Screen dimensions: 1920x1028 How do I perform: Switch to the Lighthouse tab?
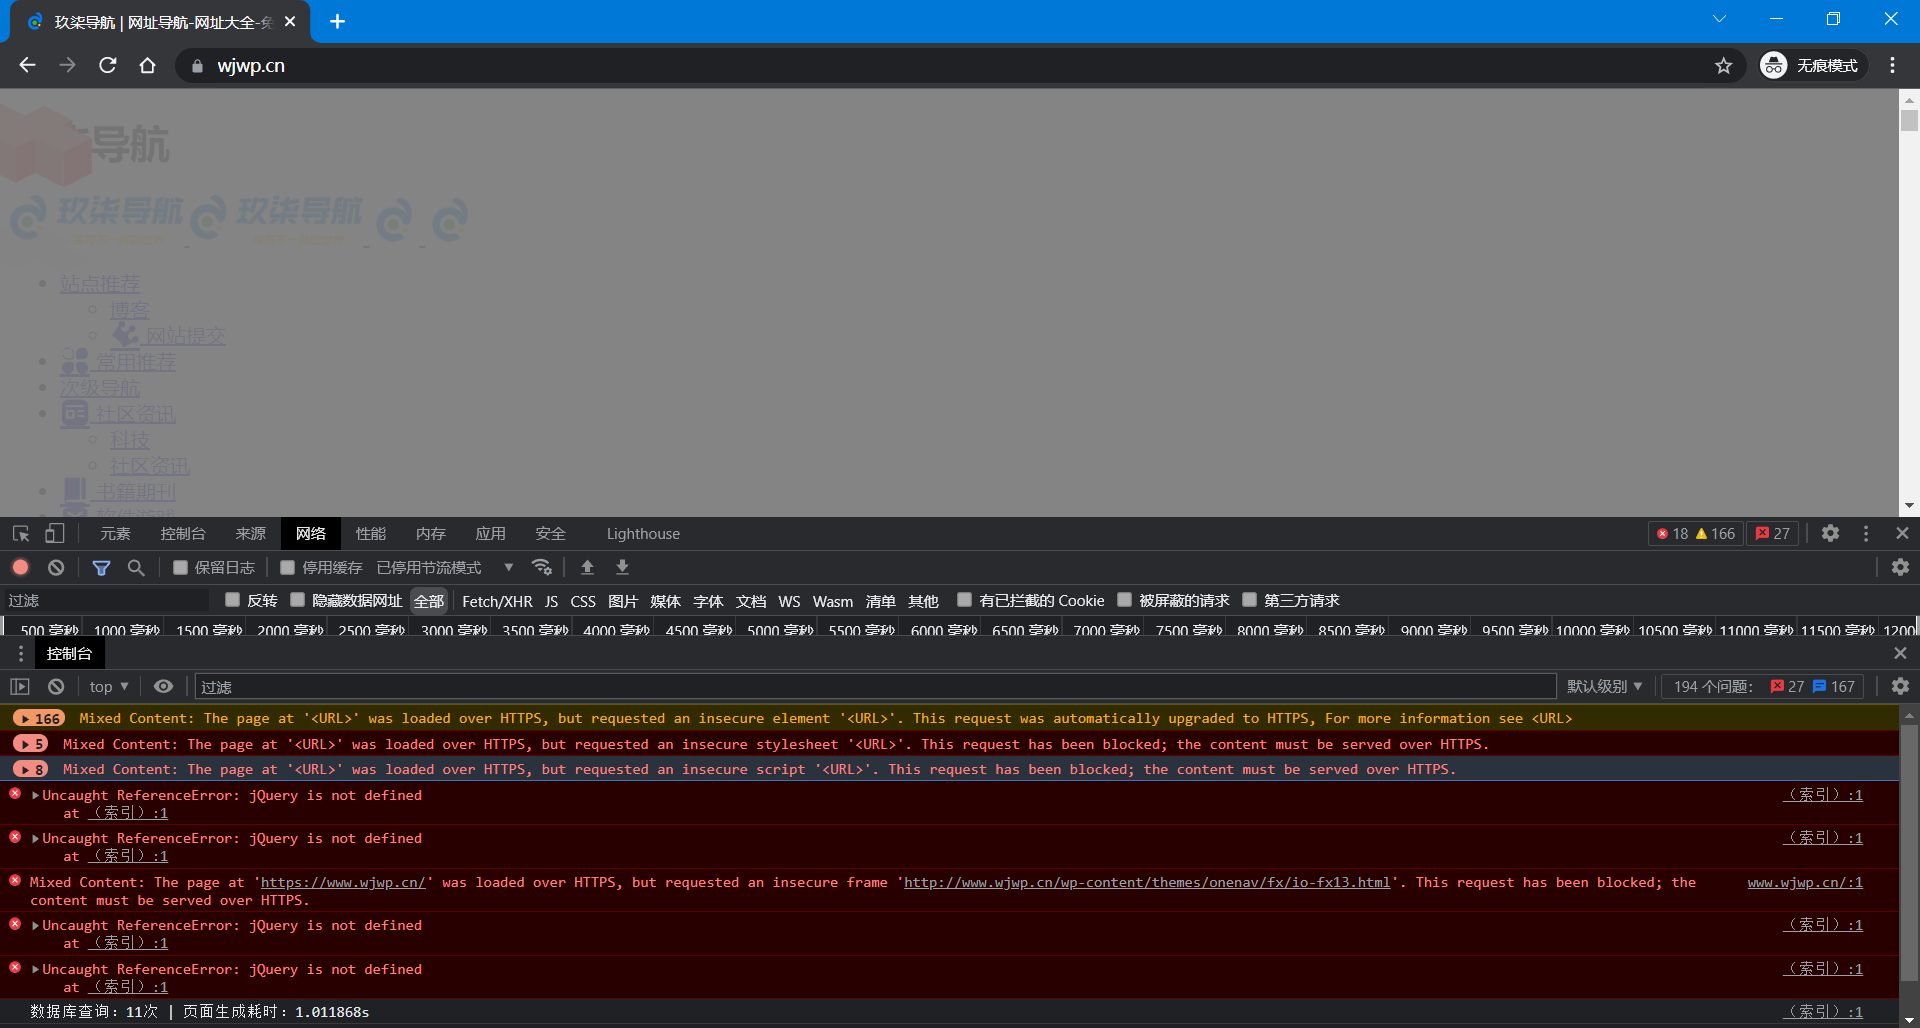pyautogui.click(x=643, y=533)
